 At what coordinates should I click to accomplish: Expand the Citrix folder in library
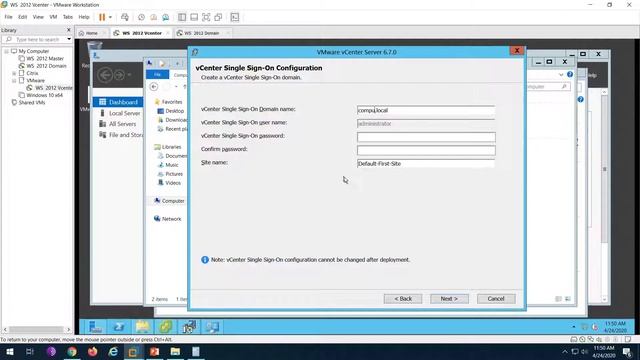pyautogui.click(x=14, y=73)
